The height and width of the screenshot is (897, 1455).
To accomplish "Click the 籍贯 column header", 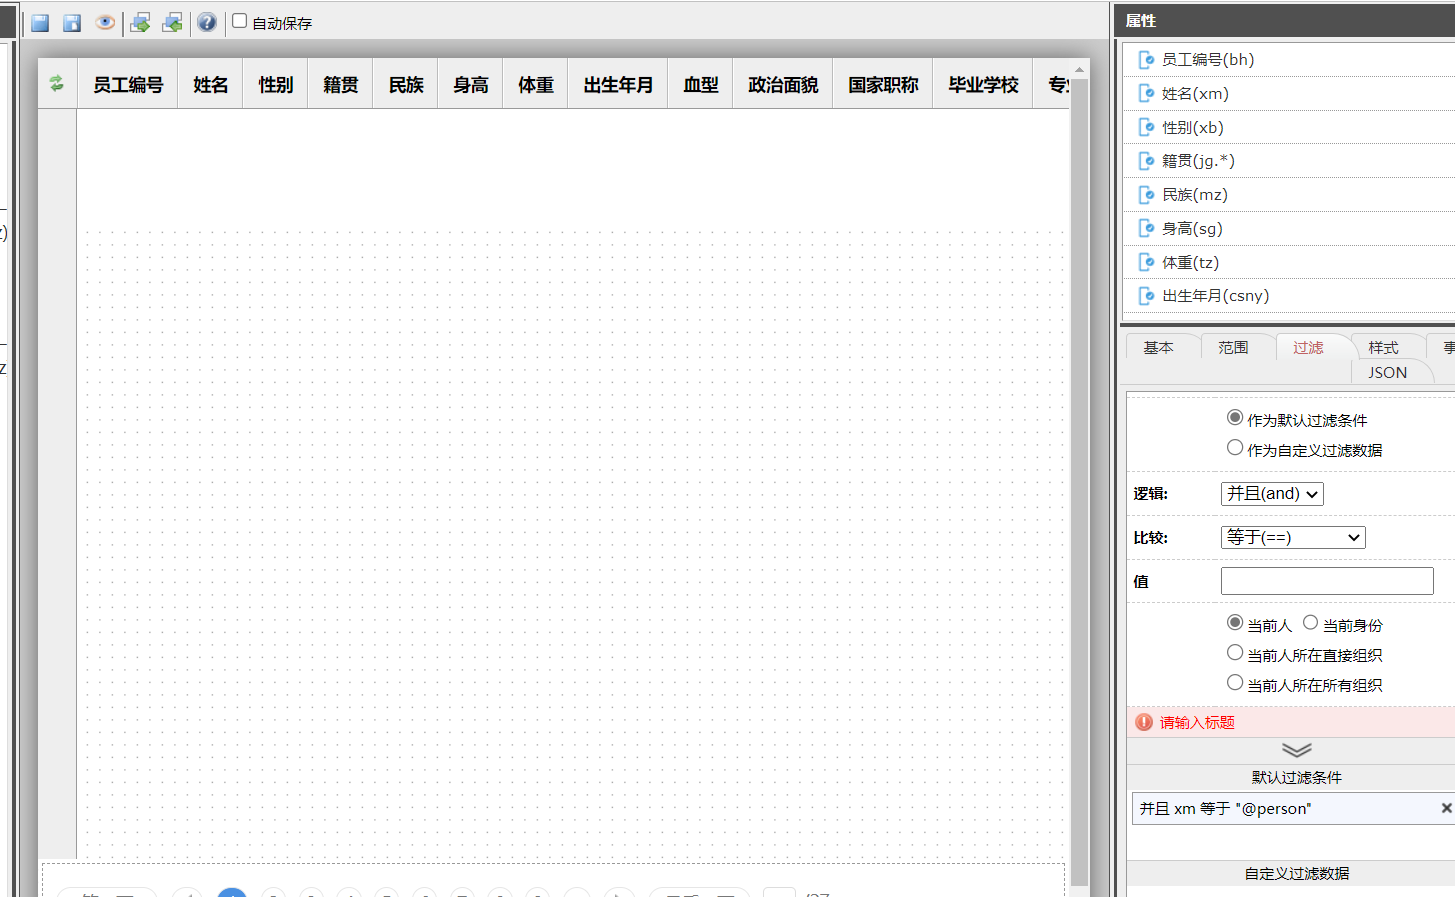I will (341, 85).
